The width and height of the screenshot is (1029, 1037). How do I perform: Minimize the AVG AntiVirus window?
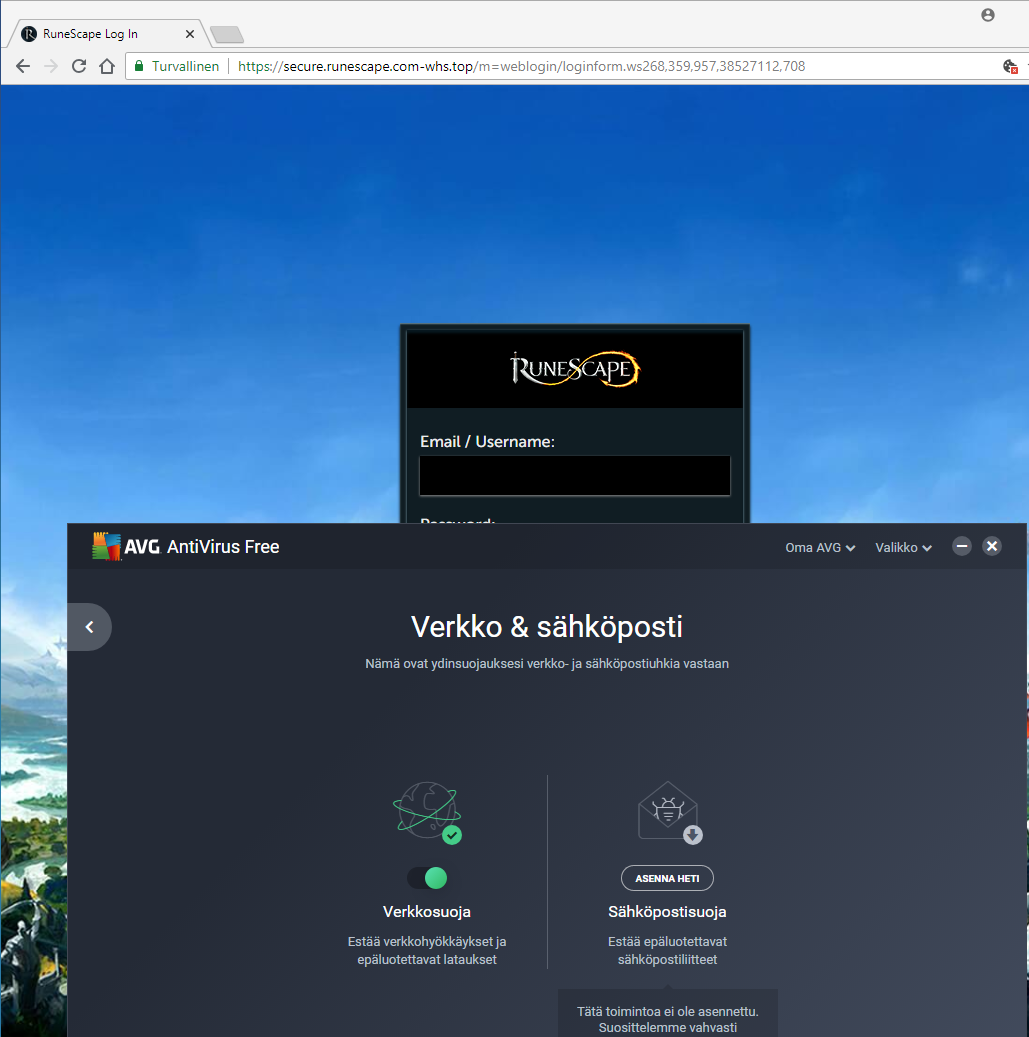coord(962,546)
